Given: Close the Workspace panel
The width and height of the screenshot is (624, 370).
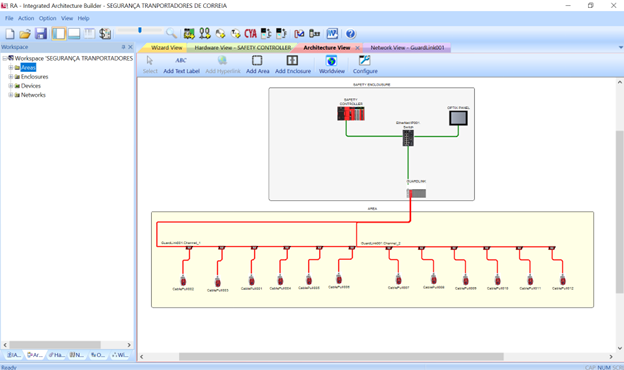Looking at the screenshot, I should [x=130, y=47].
